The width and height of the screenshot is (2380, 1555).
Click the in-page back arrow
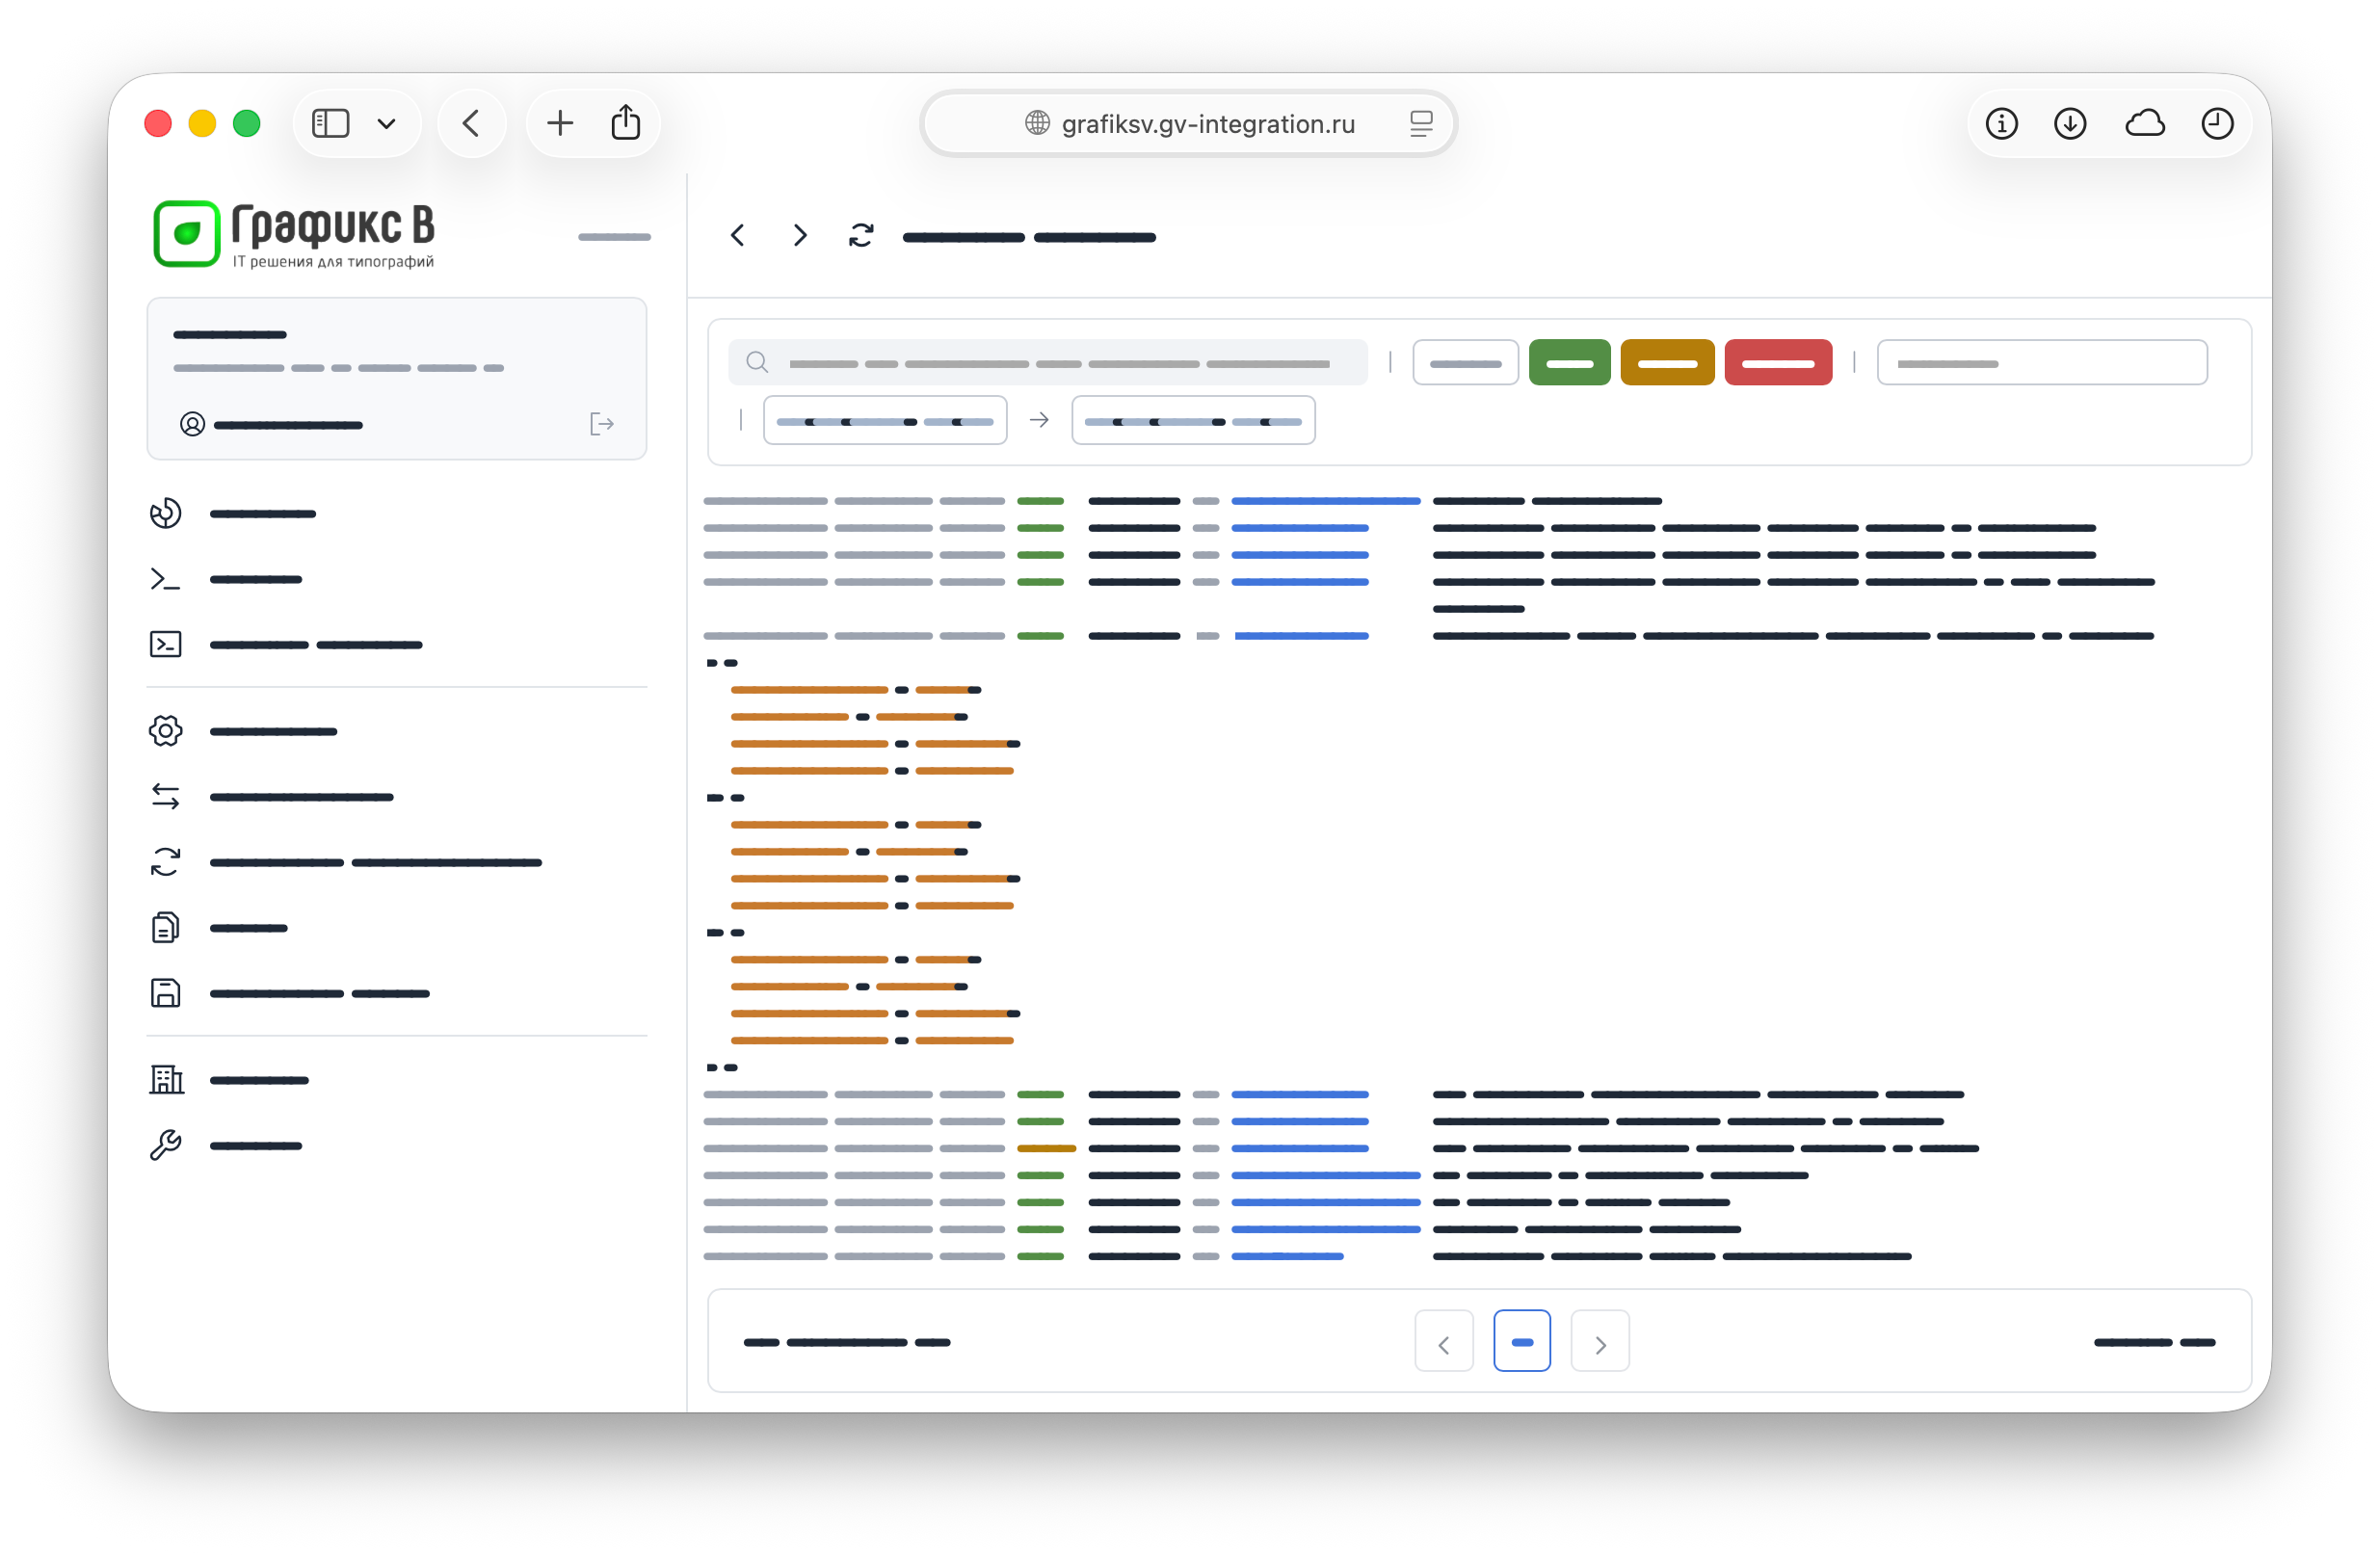739,236
